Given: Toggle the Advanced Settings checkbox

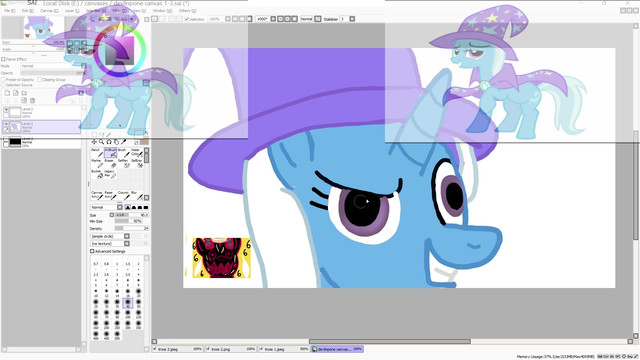Looking at the screenshot, I should (92, 251).
